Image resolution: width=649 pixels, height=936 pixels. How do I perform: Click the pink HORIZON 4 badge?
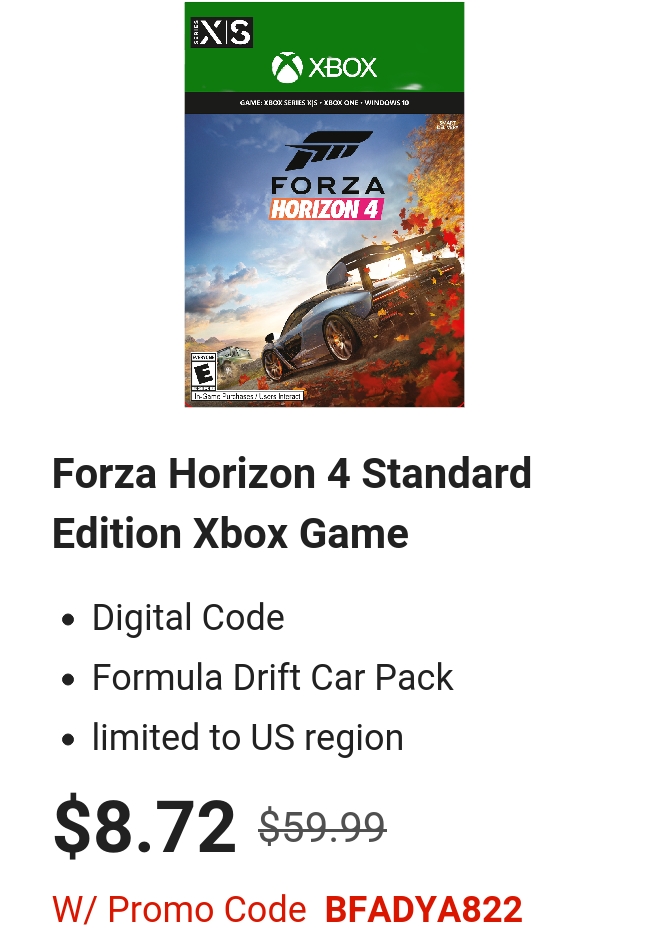326,210
